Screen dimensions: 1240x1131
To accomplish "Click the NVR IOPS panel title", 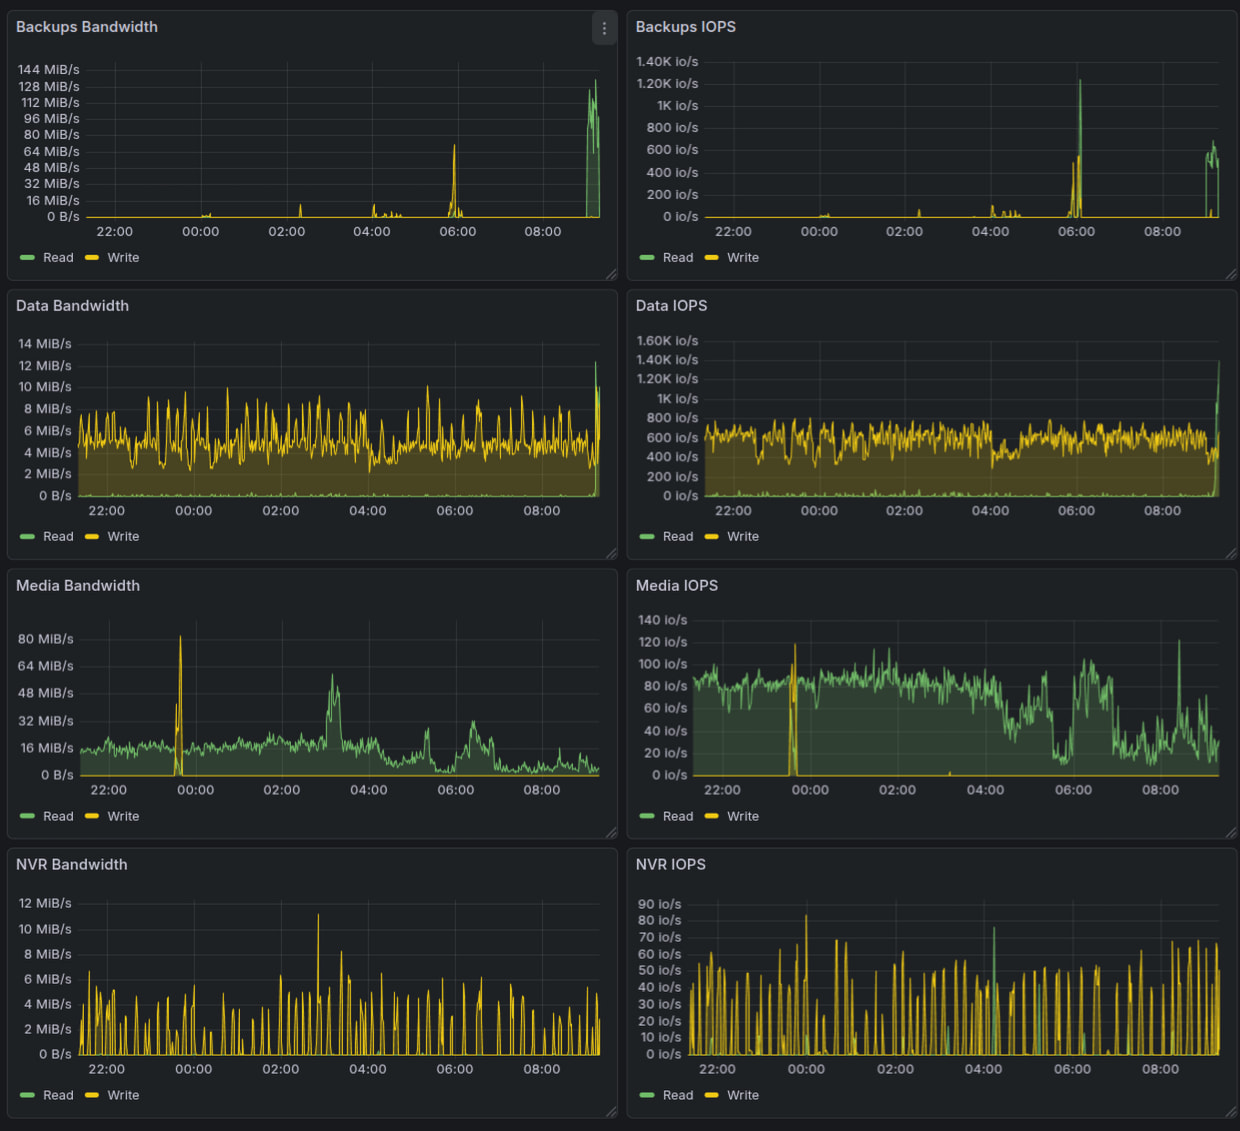I will tap(671, 865).
